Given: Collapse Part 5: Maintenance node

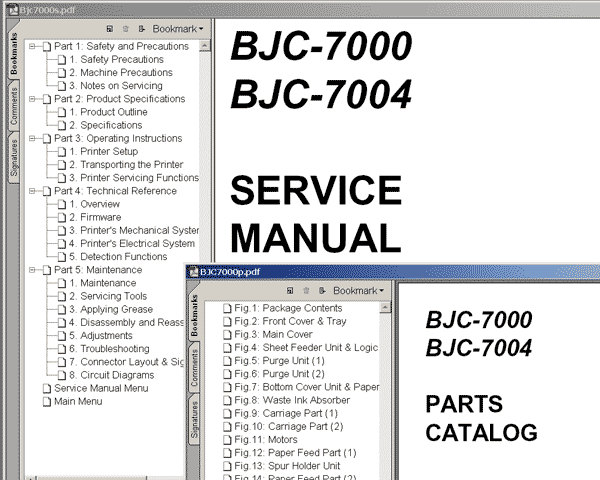Looking at the screenshot, I should click(x=32, y=270).
